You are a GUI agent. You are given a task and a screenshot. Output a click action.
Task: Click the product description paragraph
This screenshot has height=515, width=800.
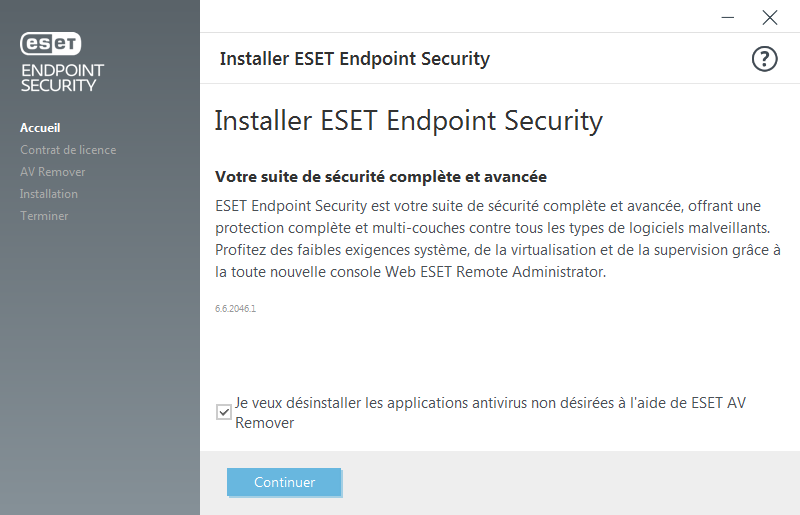tap(497, 238)
